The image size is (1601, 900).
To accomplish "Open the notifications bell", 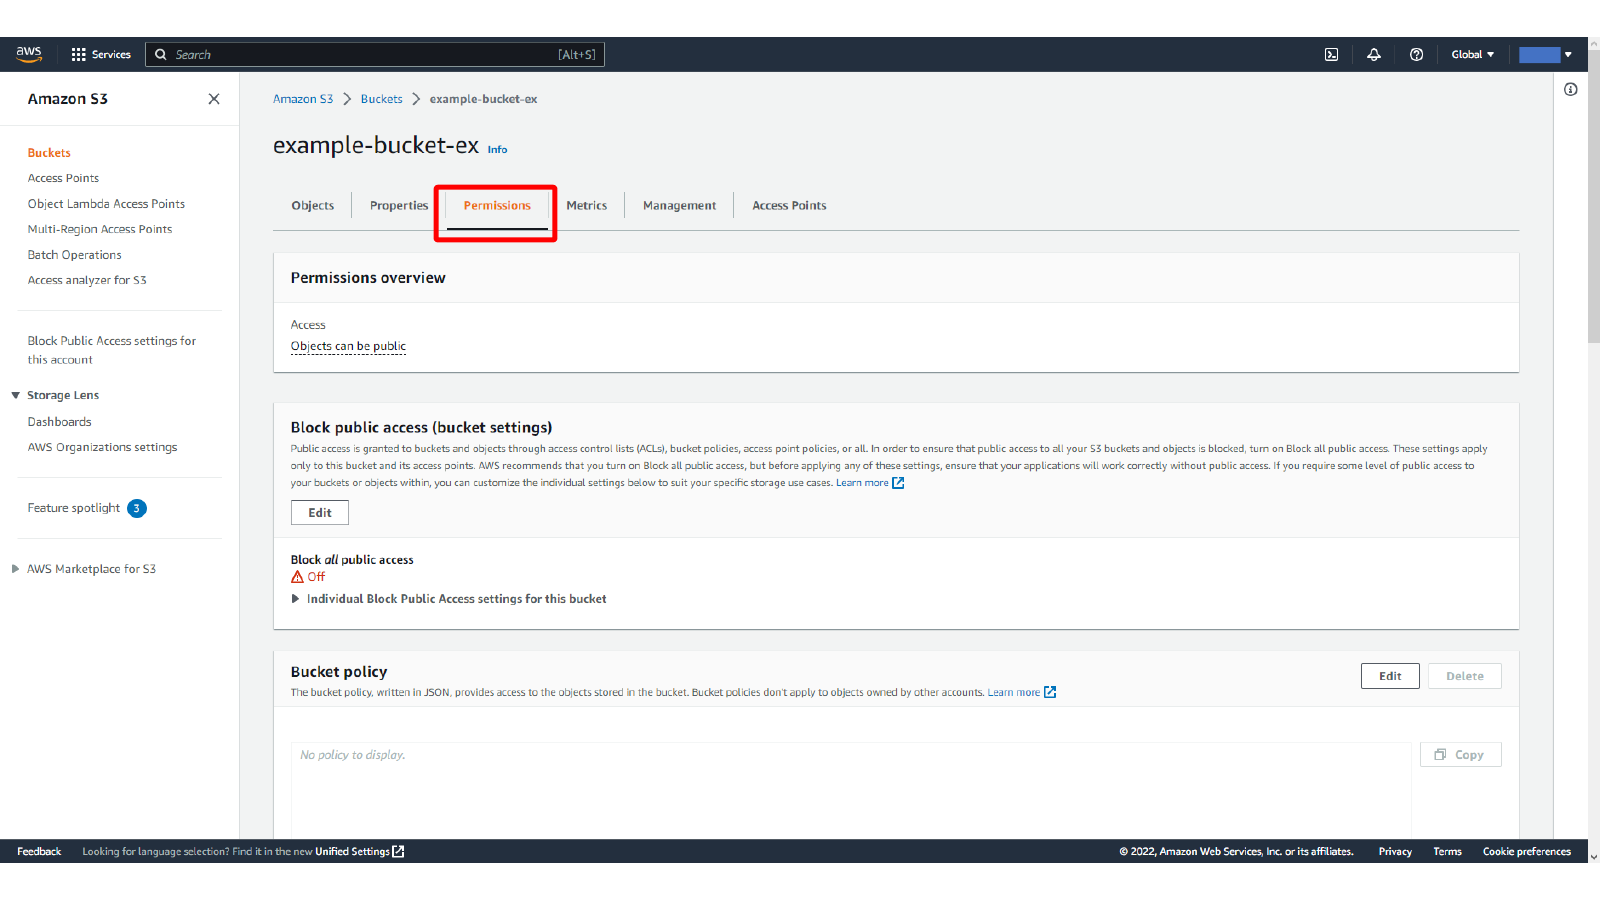I will pos(1374,55).
